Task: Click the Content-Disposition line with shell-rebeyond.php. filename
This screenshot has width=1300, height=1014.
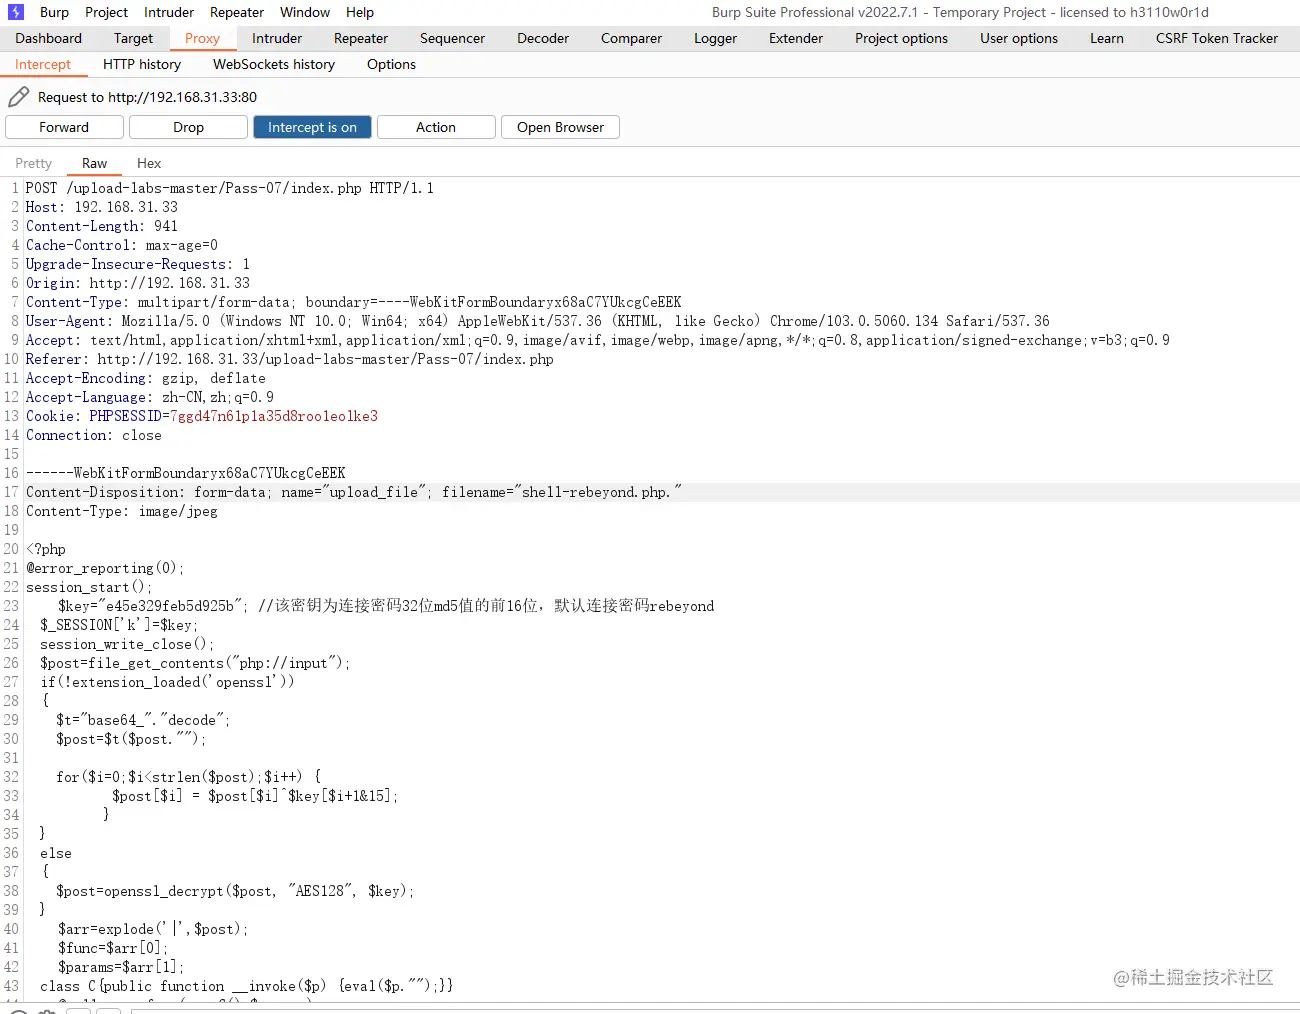Action: [x=354, y=492]
